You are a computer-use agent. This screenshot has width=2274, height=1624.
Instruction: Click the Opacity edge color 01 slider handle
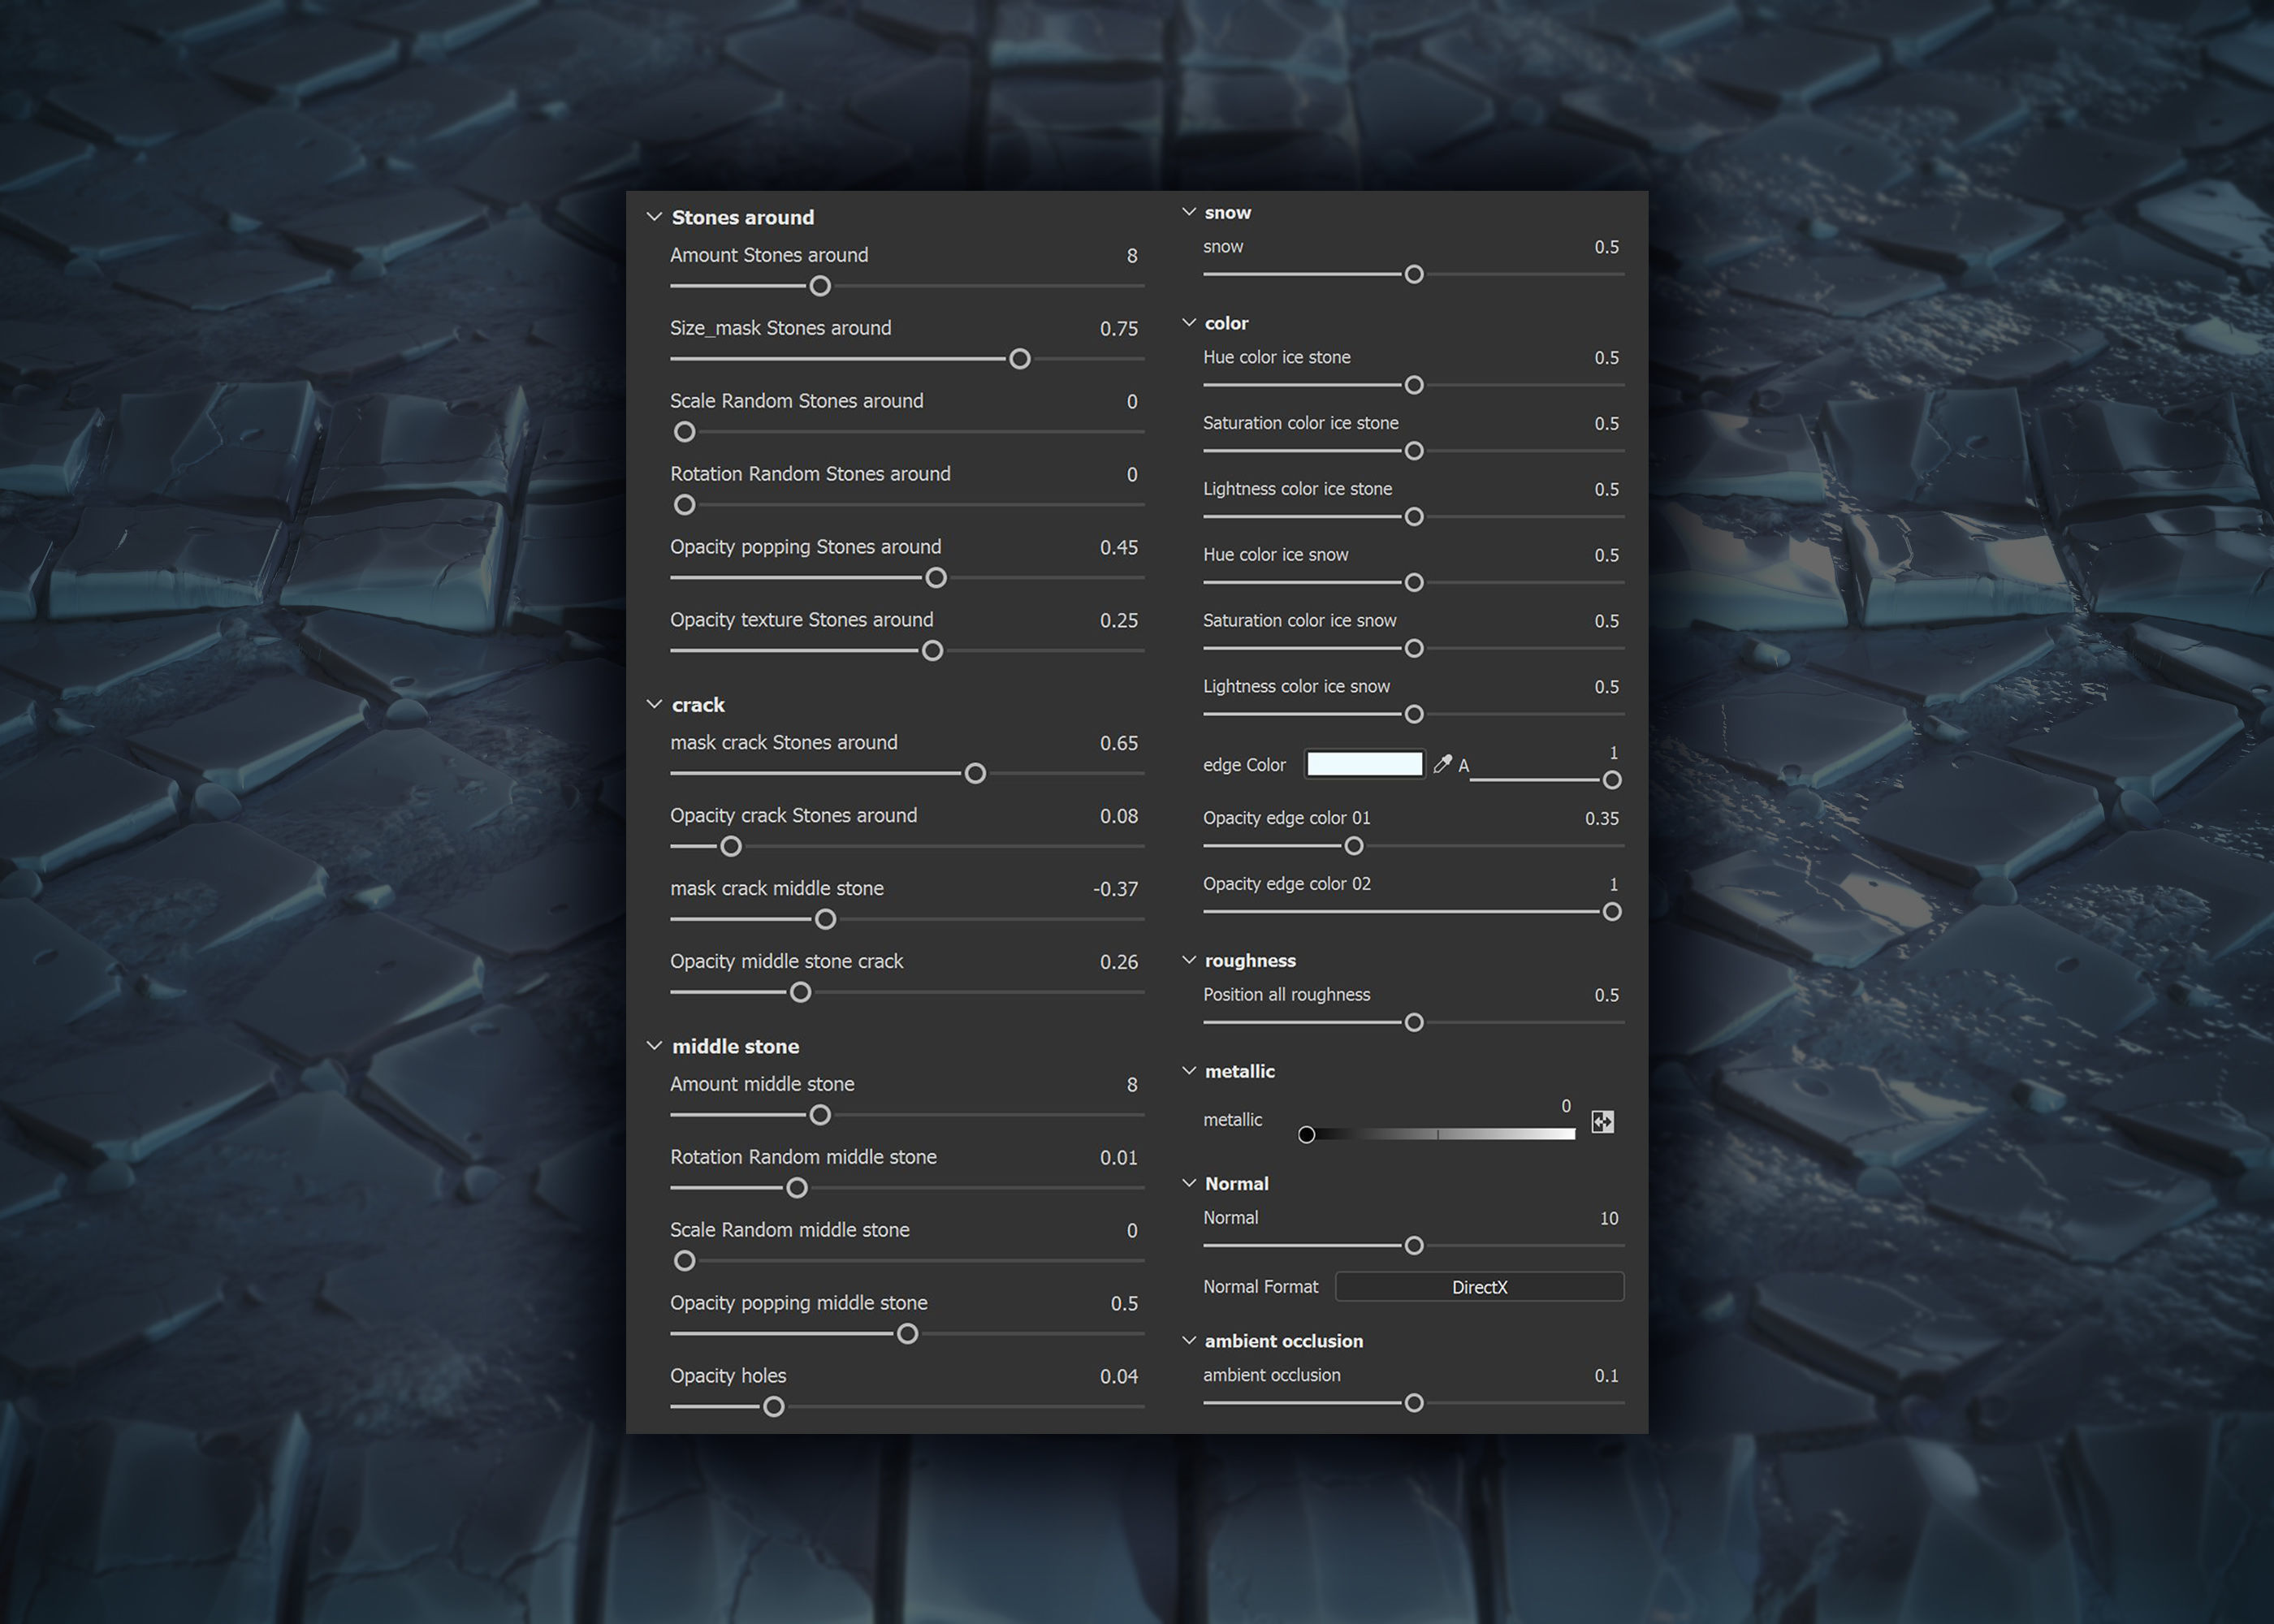(1354, 846)
